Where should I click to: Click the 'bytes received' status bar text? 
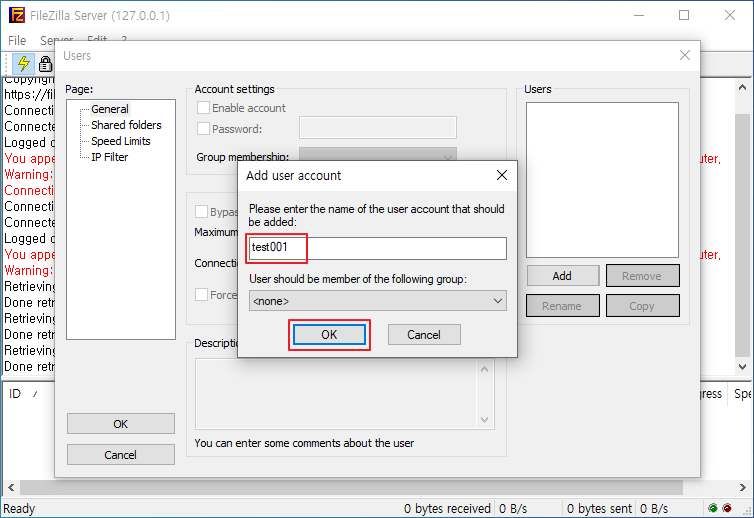click(x=447, y=508)
